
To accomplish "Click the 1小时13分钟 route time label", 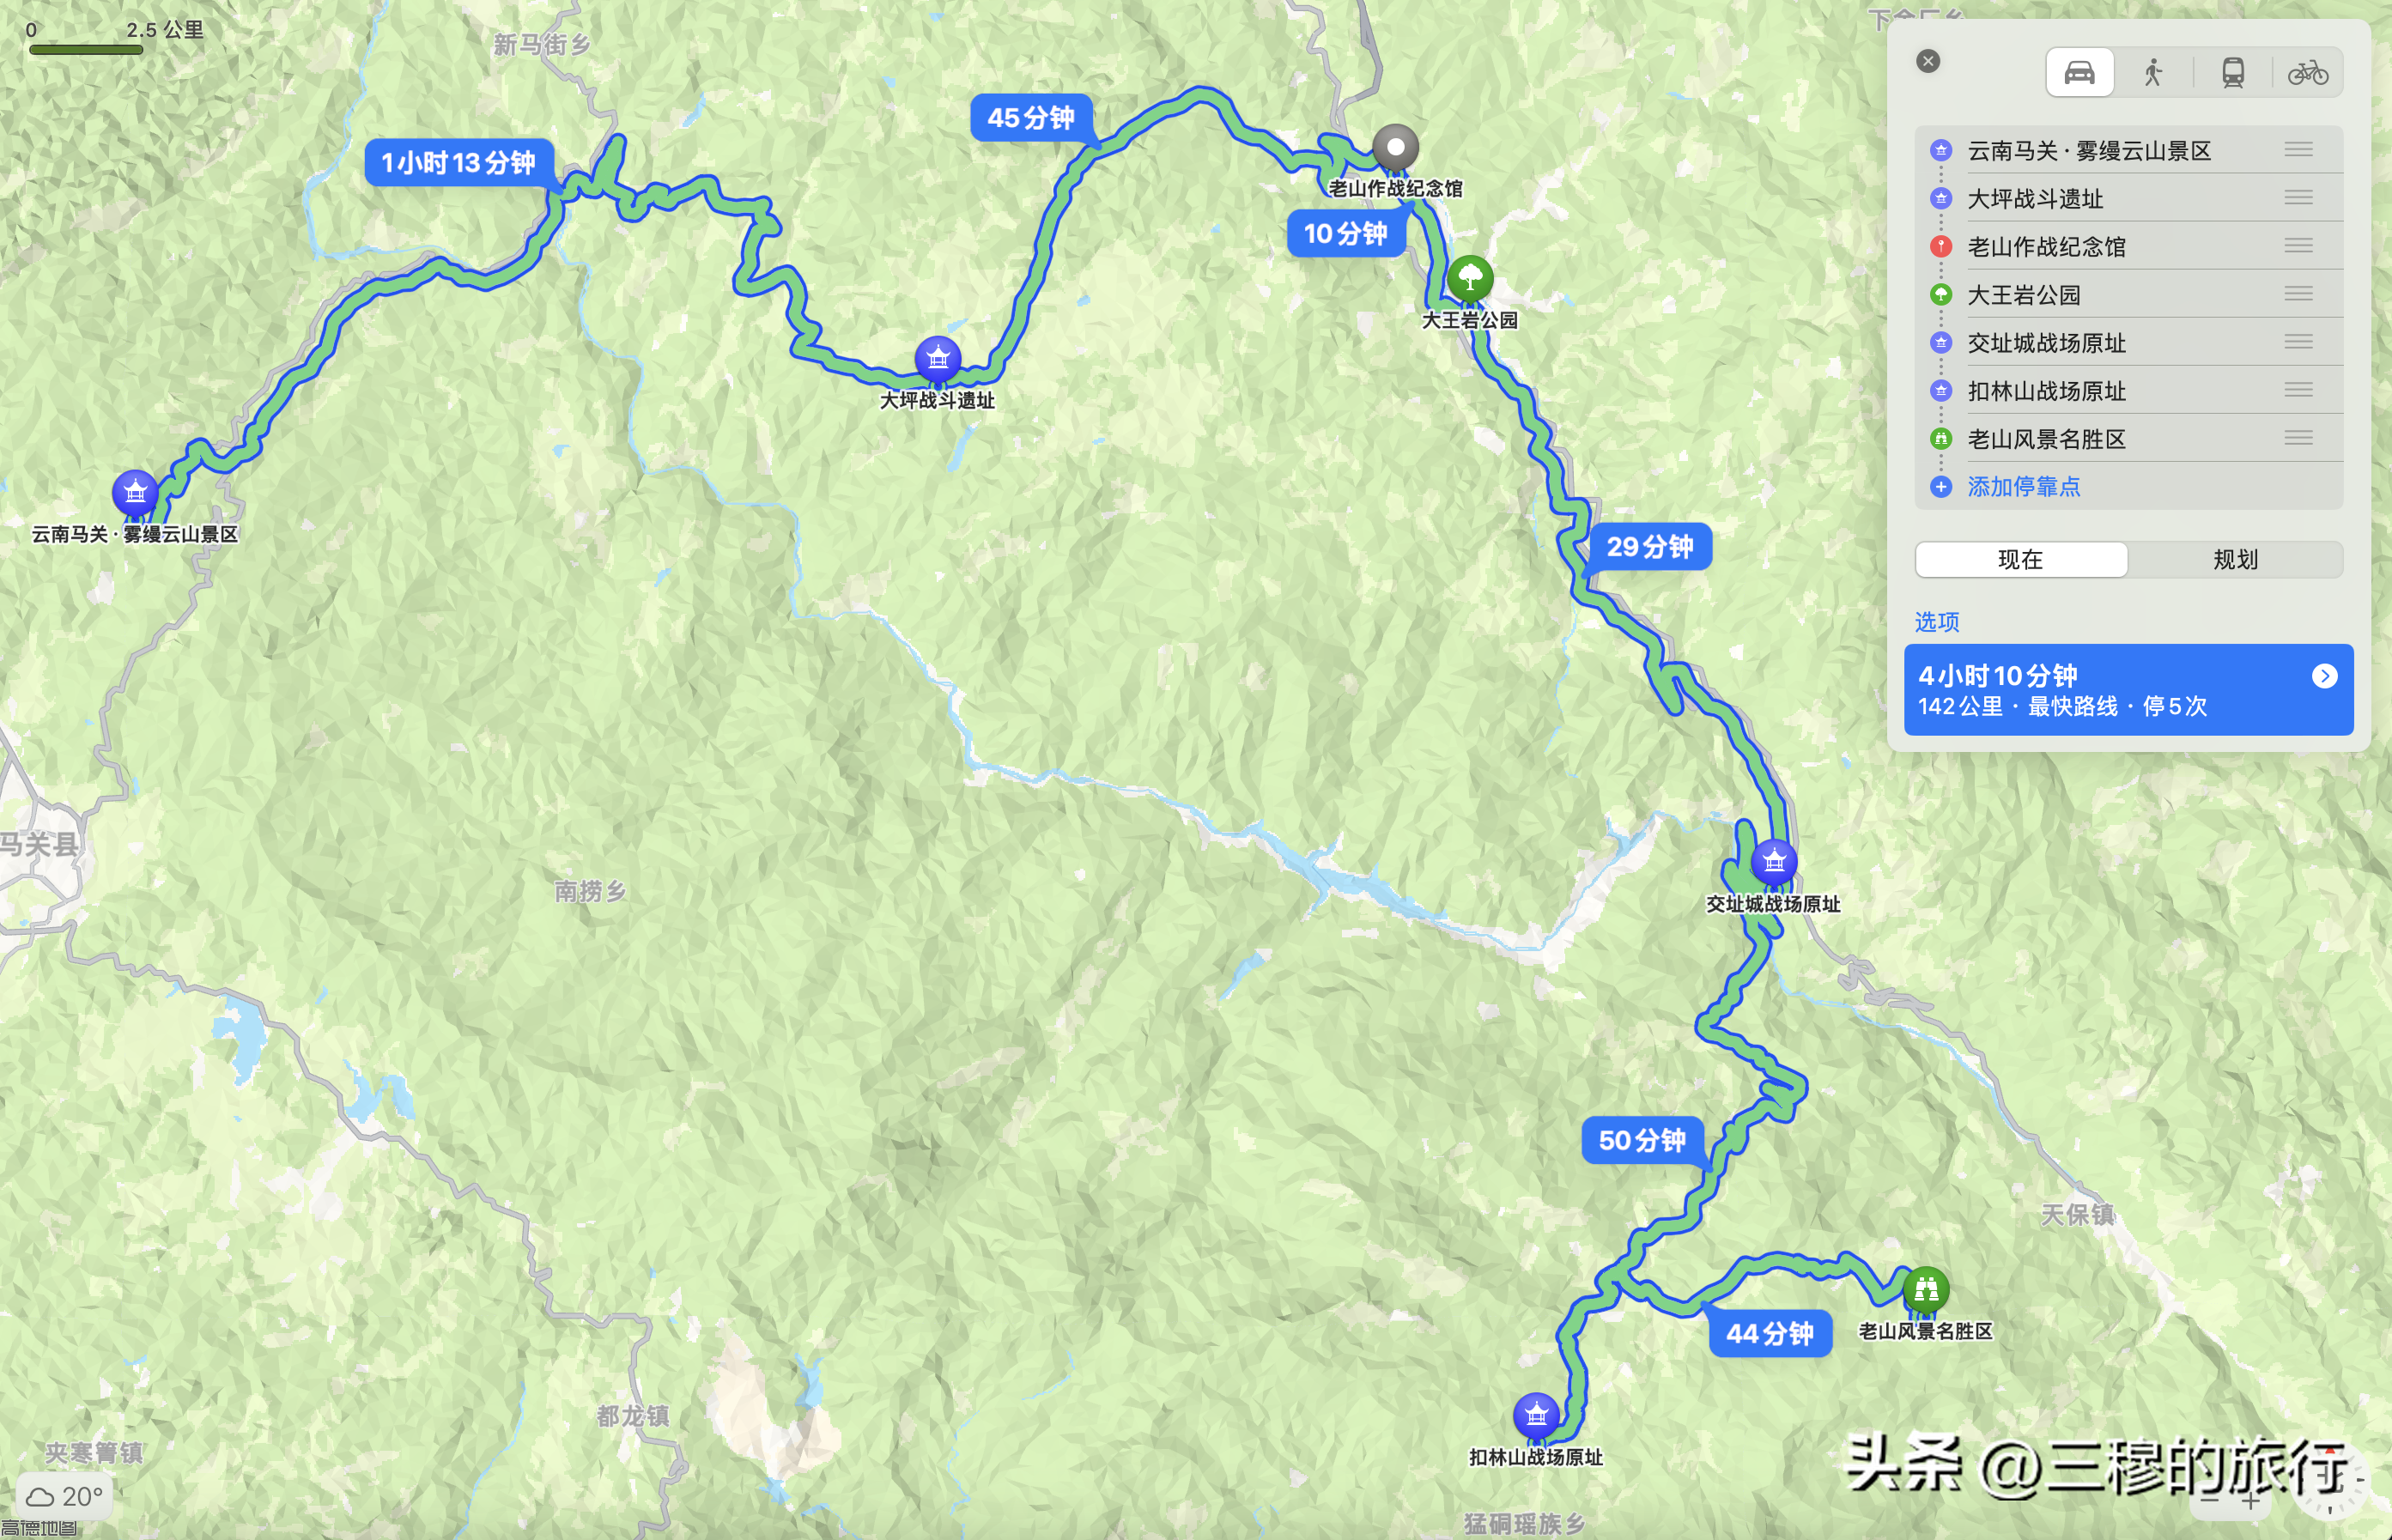I will click(x=459, y=162).
